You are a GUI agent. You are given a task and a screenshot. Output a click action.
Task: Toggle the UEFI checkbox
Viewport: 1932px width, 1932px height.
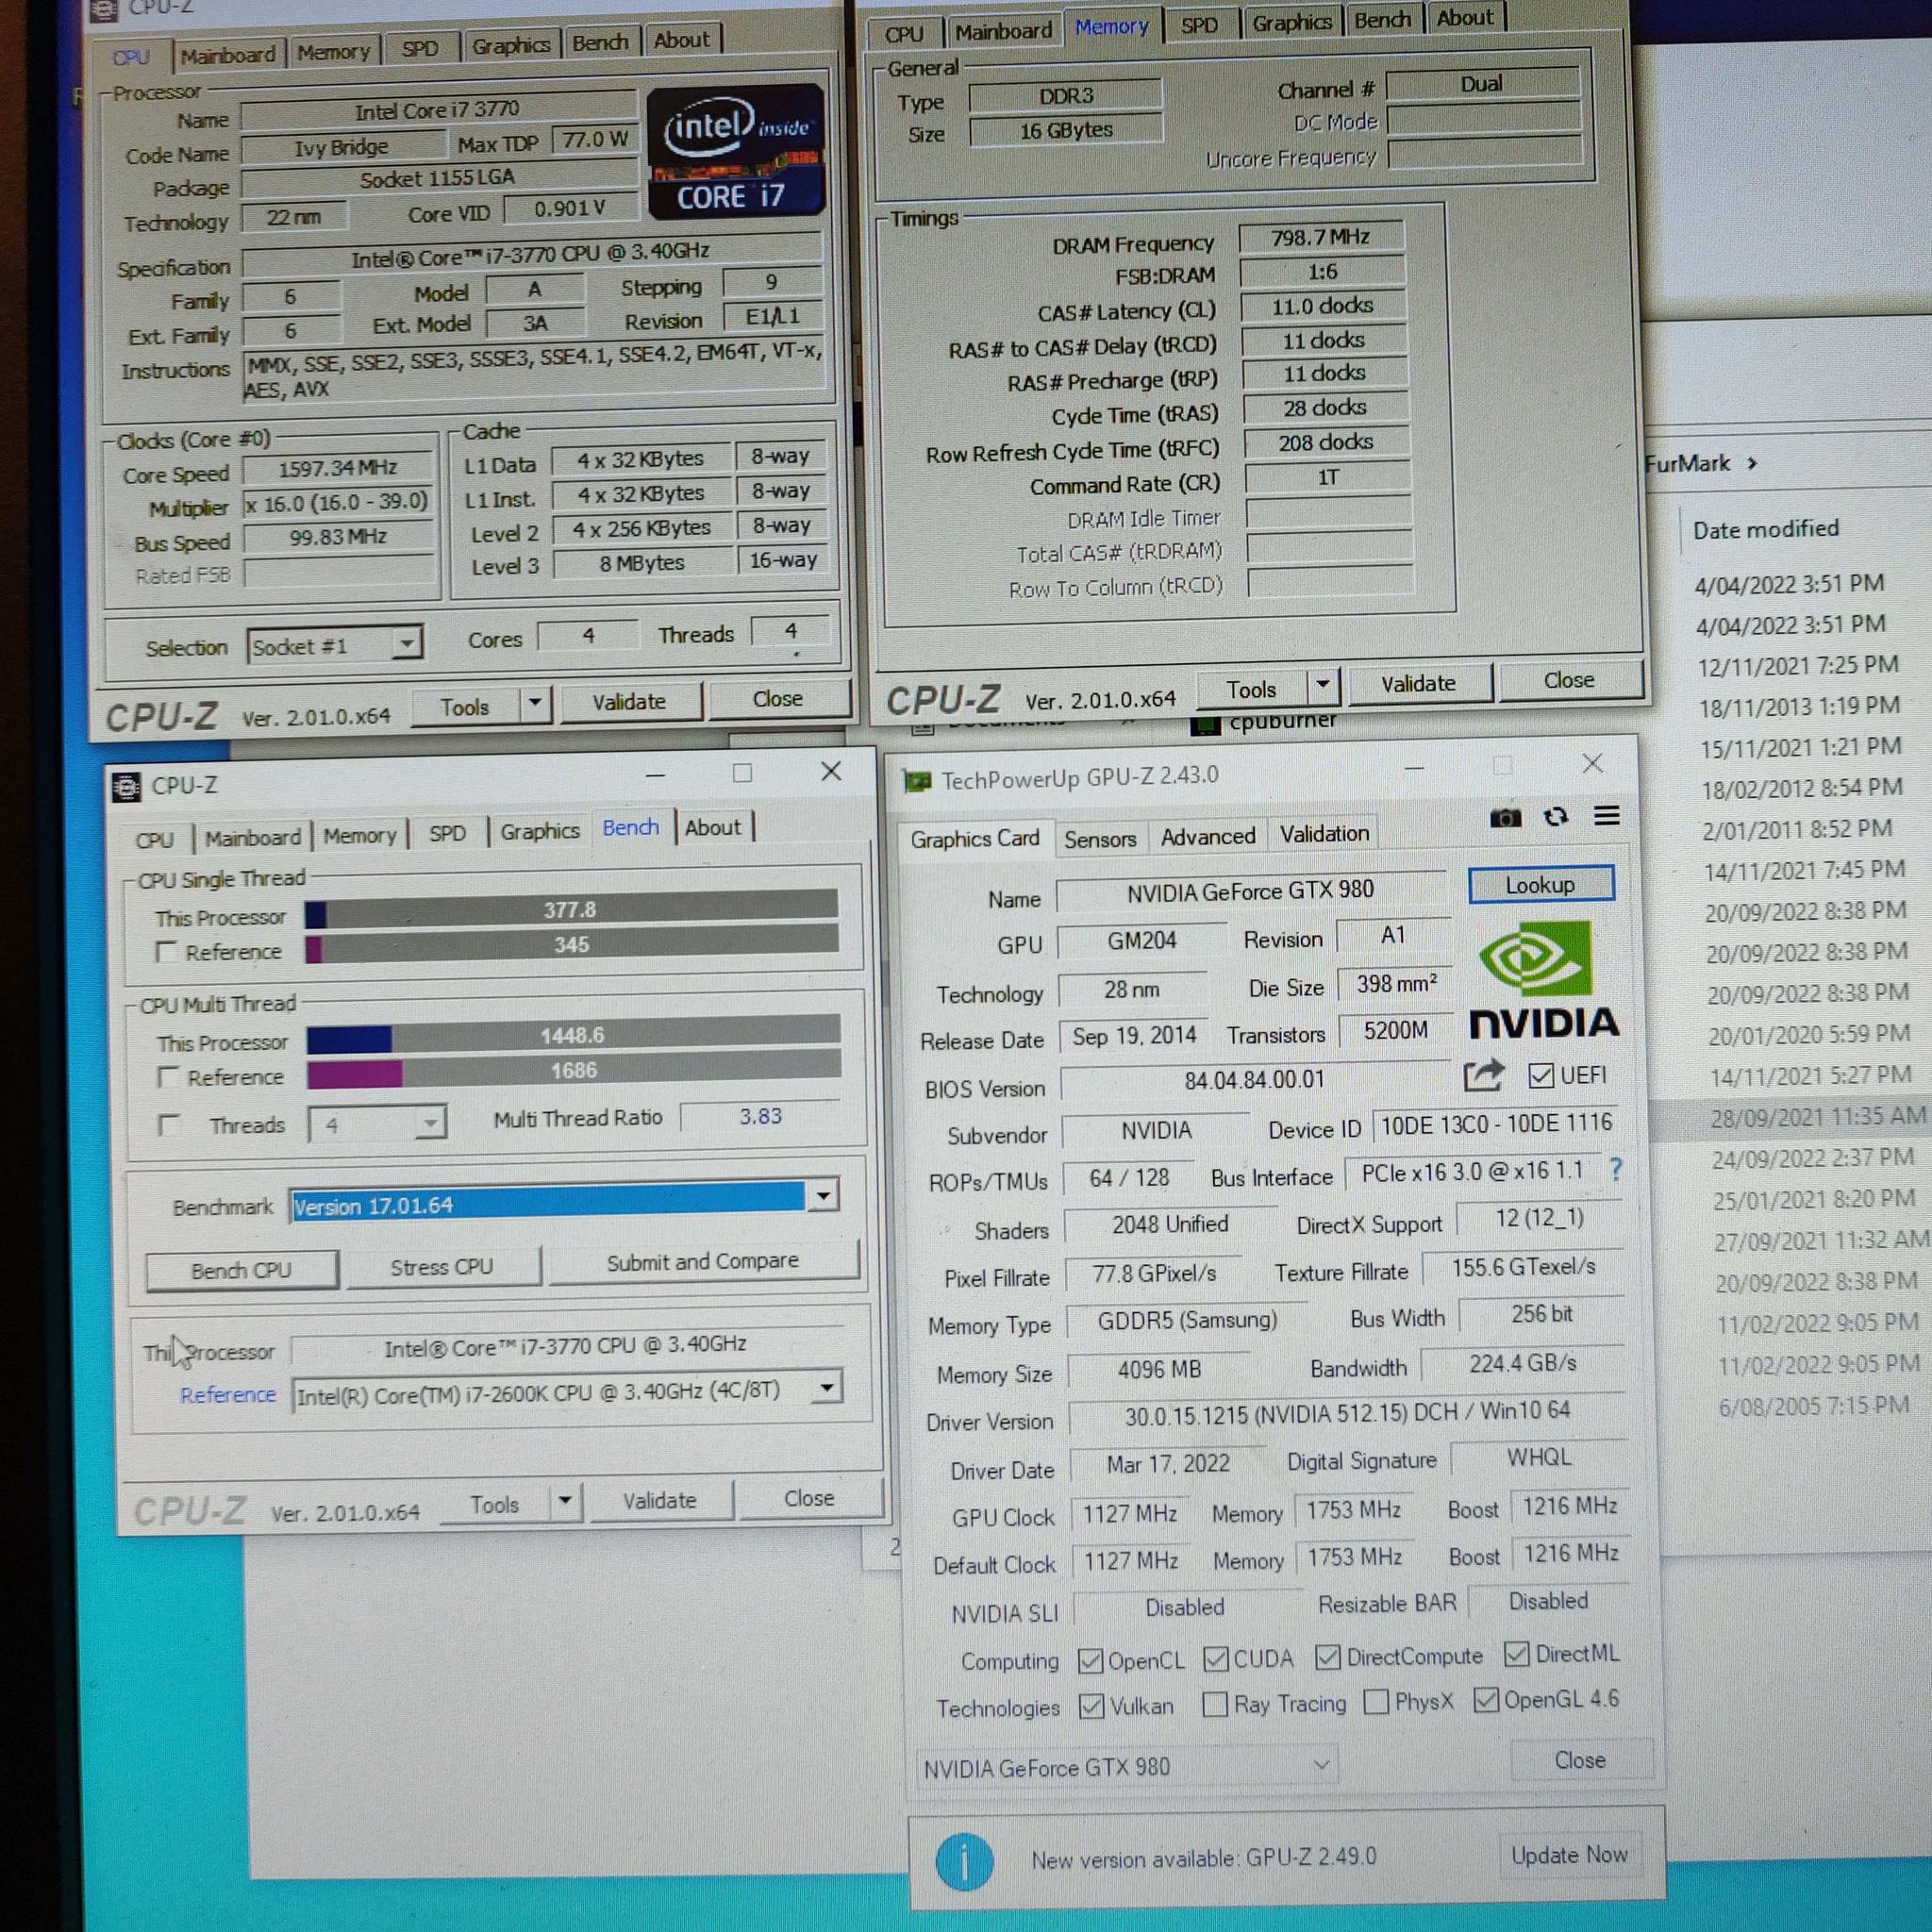1540,1076
